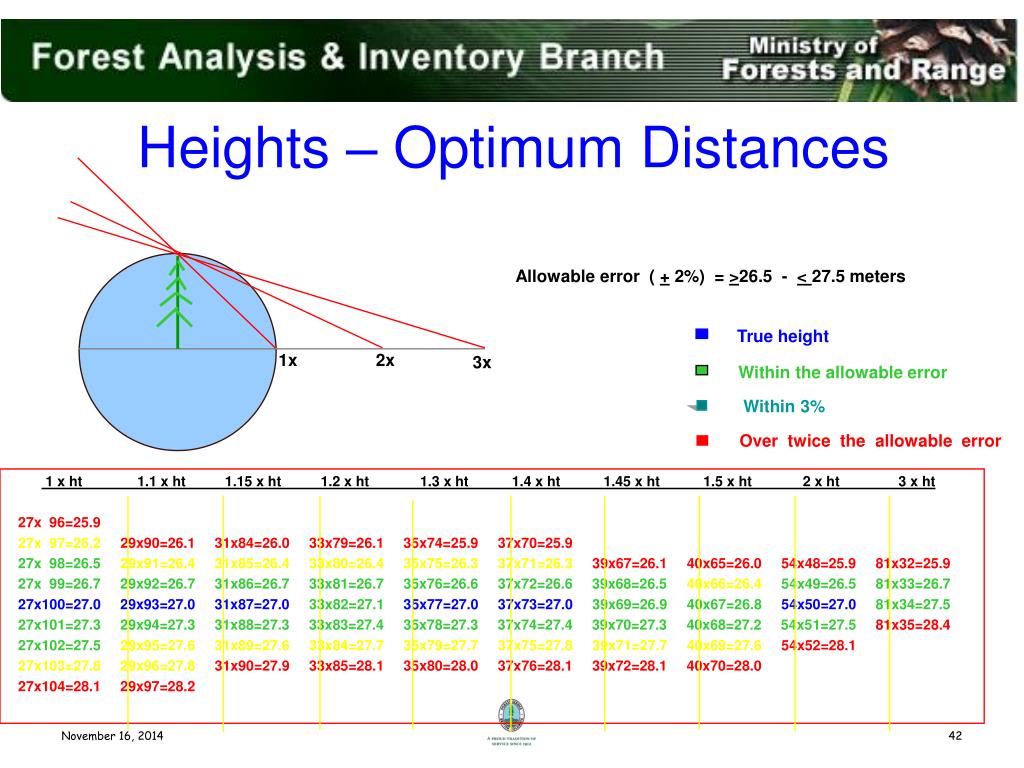The width and height of the screenshot is (1024, 768).
Task: Click the green square beside Within the allowable error
Action: coord(702,370)
